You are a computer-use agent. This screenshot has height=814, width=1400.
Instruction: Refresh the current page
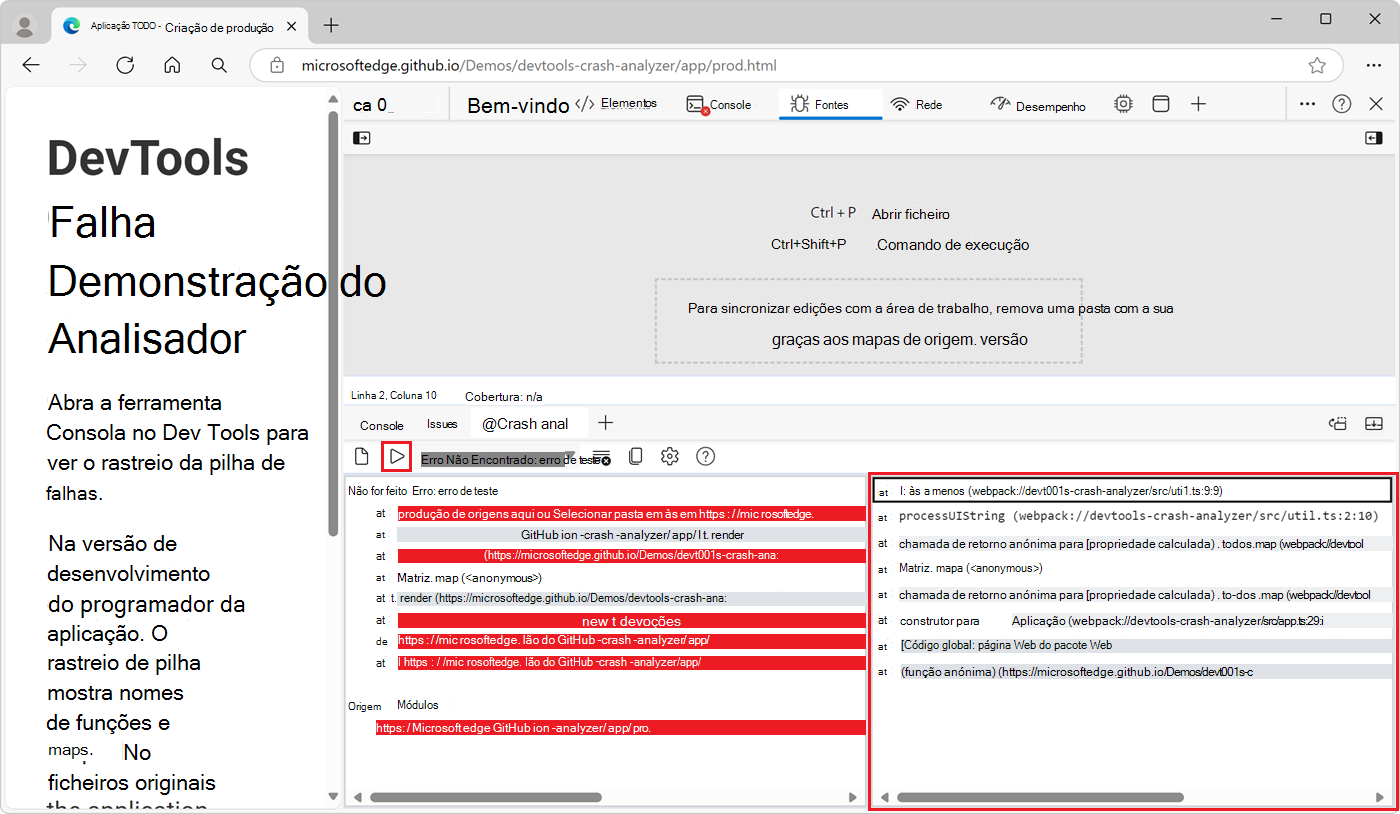(124, 64)
